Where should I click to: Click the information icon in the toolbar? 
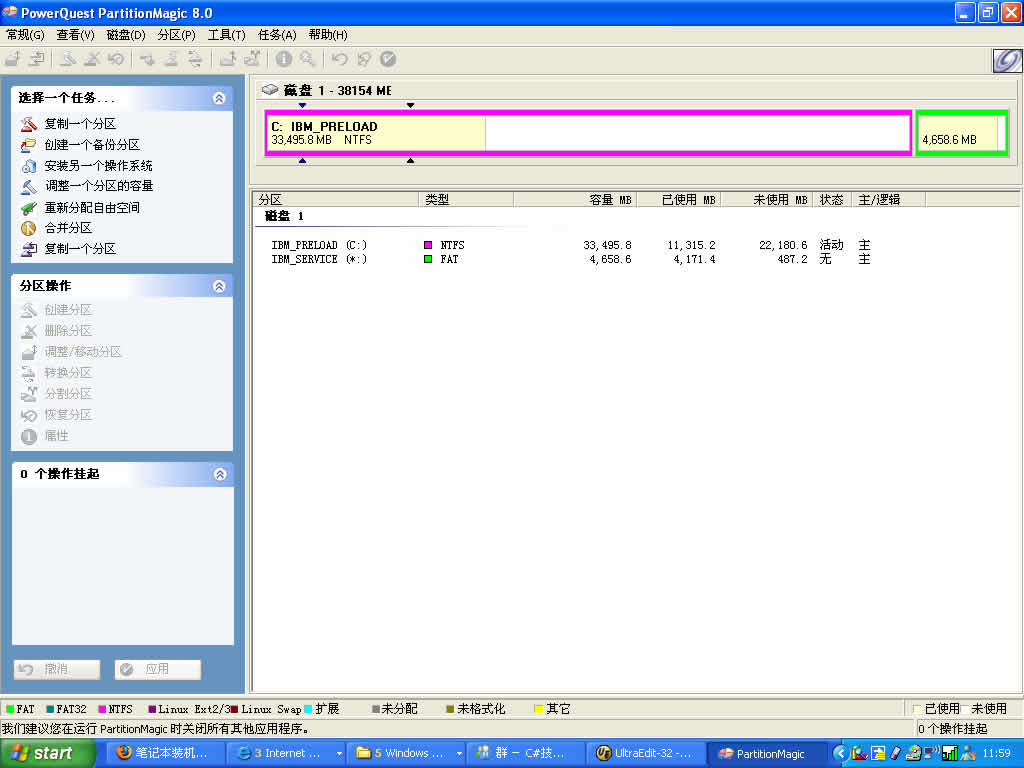pos(283,59)
